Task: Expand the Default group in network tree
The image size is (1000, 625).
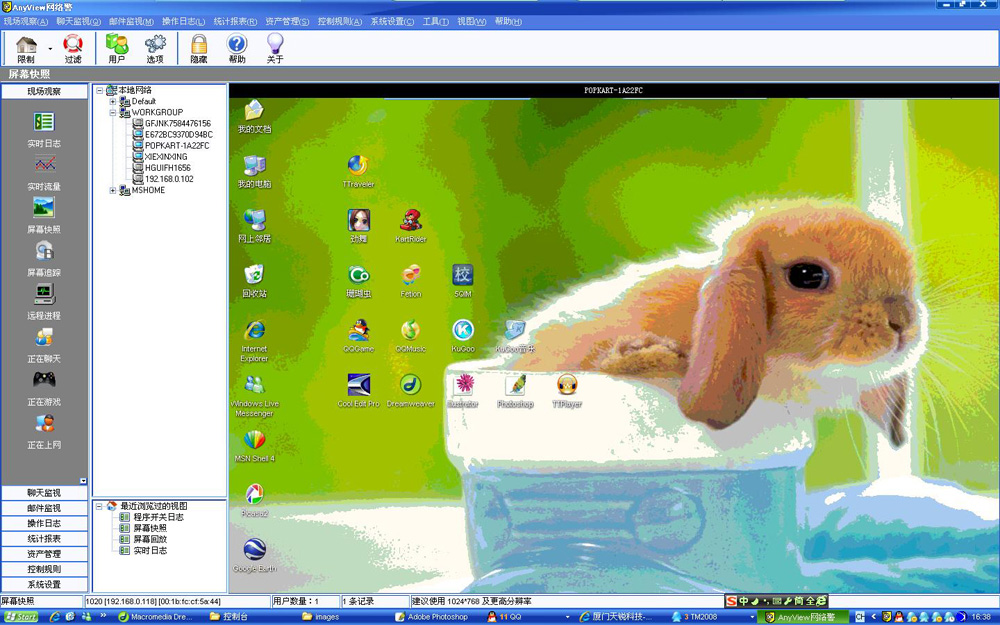Action: pos(113,102)
